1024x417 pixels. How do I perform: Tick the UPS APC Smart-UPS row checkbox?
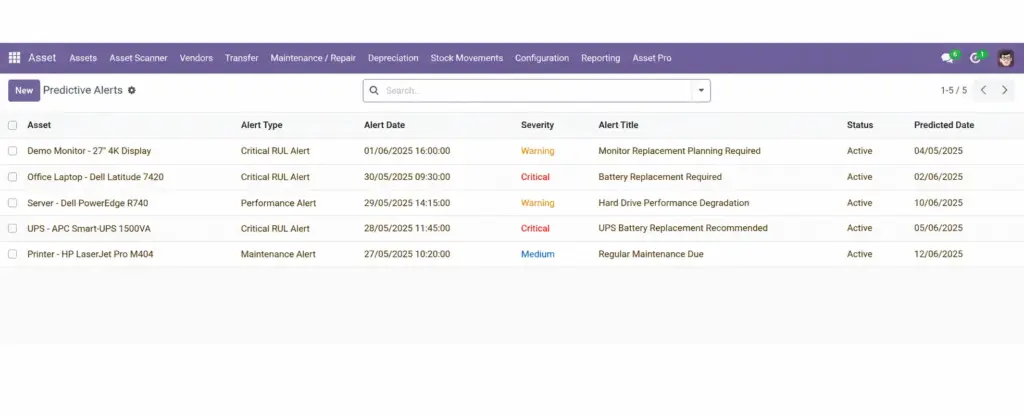point(12,228)
